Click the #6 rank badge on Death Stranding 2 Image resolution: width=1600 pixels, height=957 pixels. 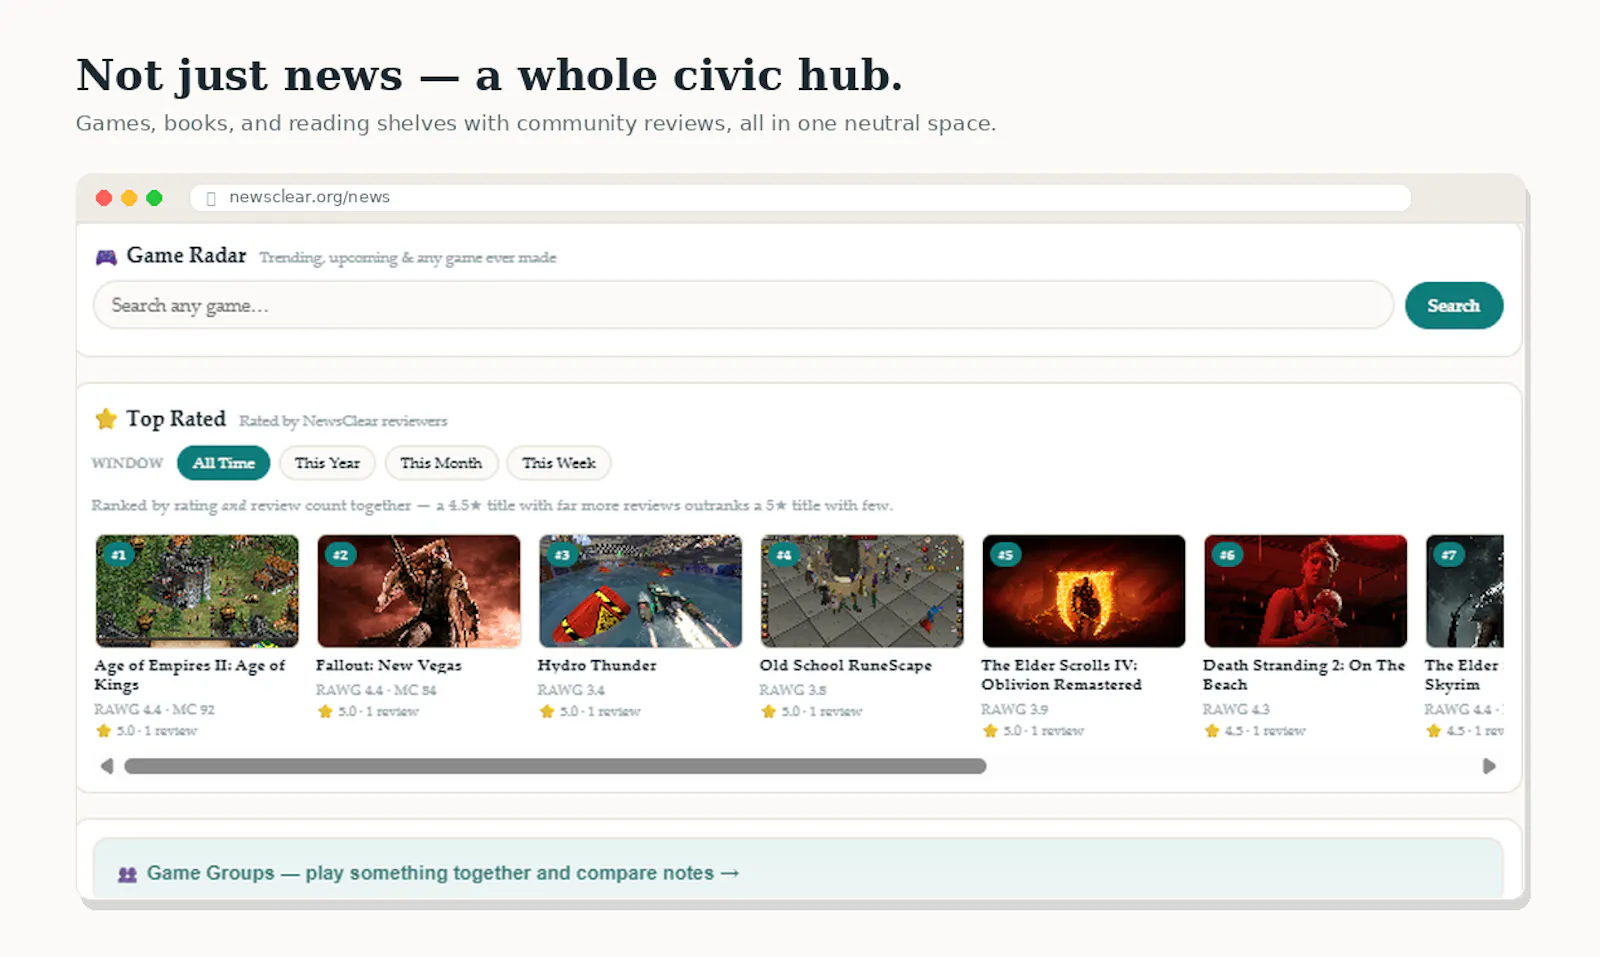(1227, 554)
